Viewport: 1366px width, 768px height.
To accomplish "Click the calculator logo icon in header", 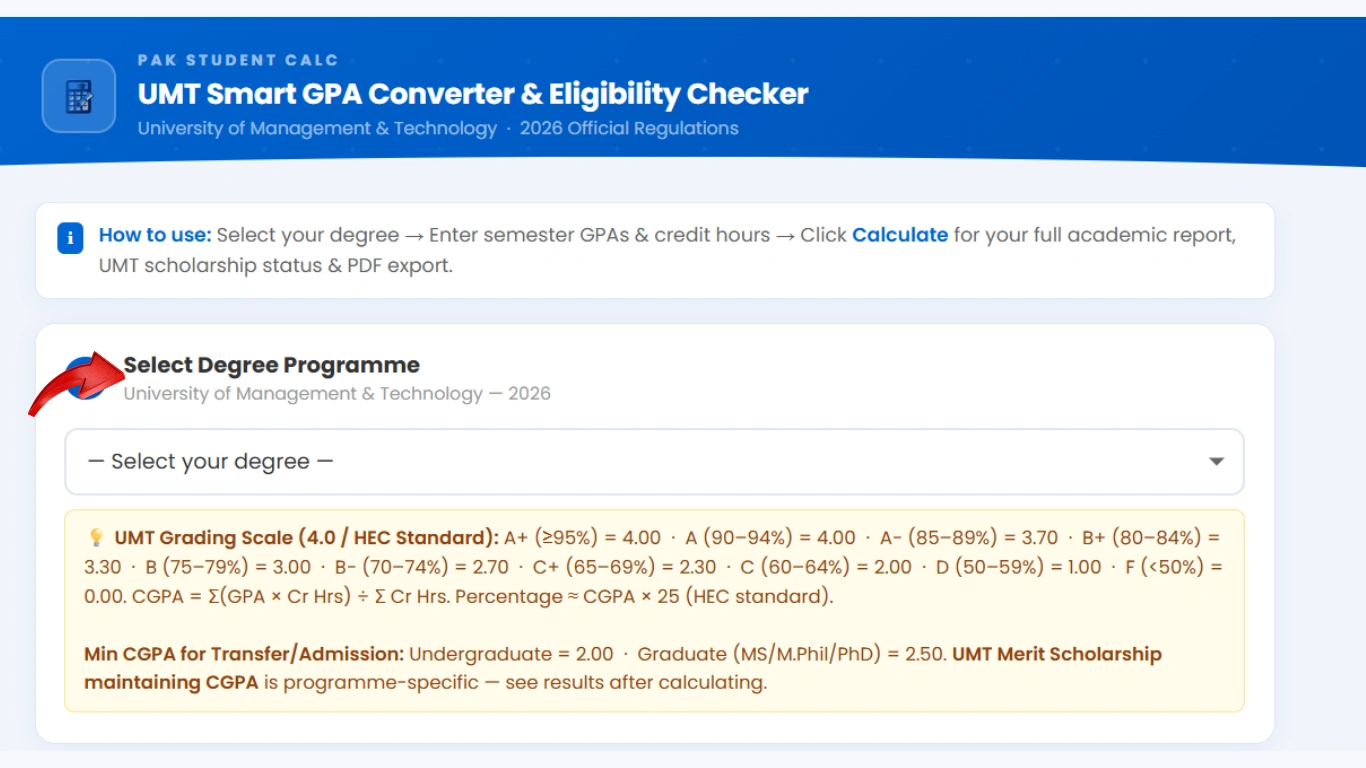I will click(79, 96).
